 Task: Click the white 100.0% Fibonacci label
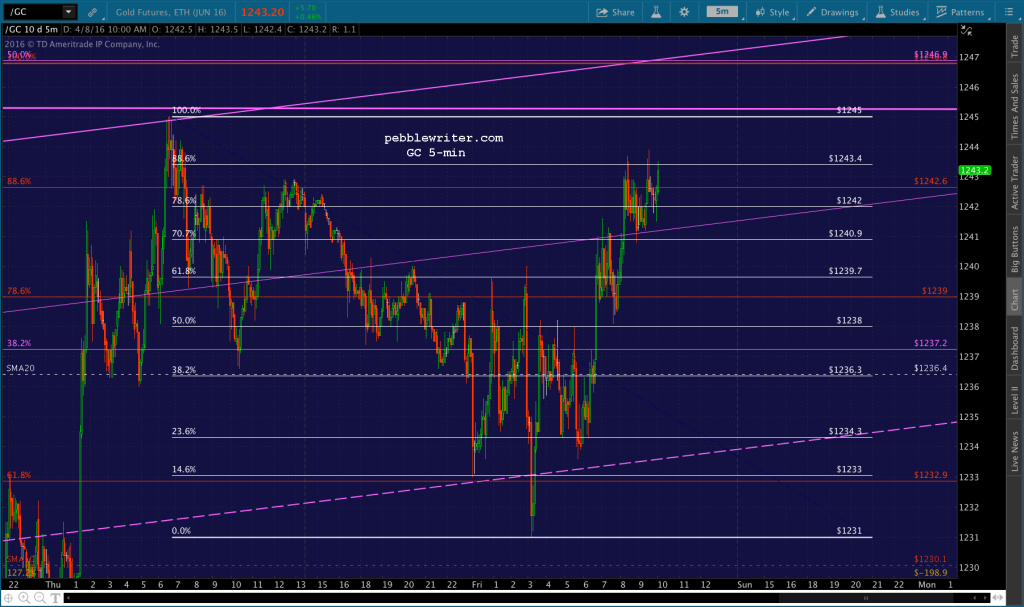(186, 110)
